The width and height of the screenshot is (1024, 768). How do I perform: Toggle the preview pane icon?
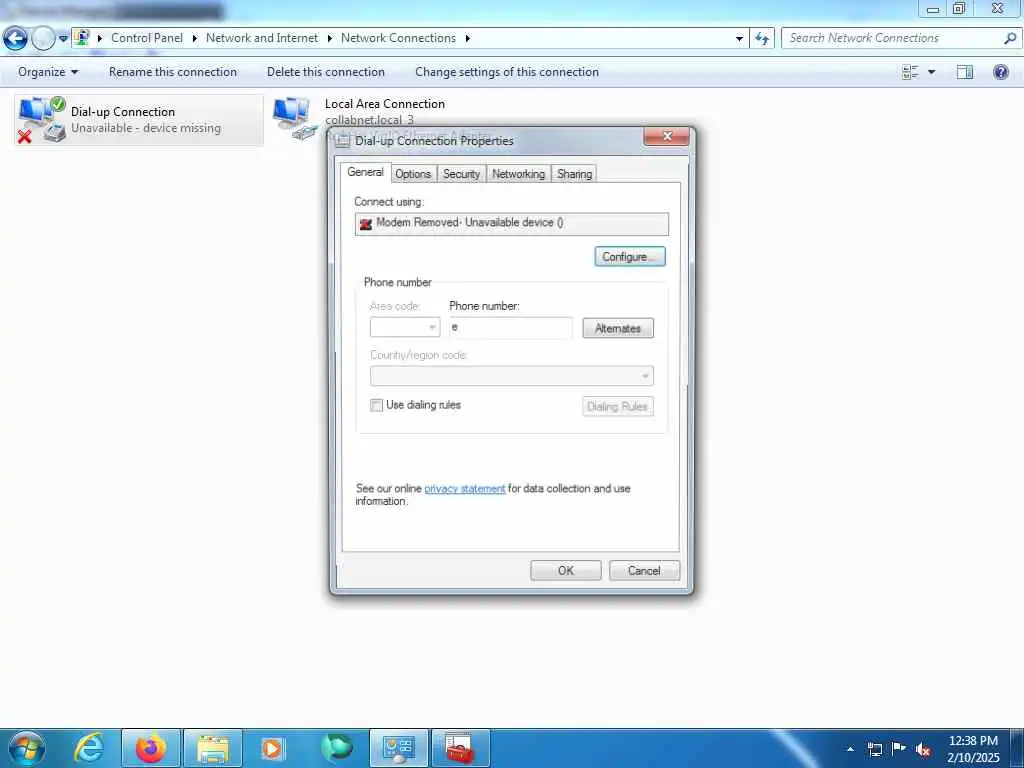click(x=965, y=72)
